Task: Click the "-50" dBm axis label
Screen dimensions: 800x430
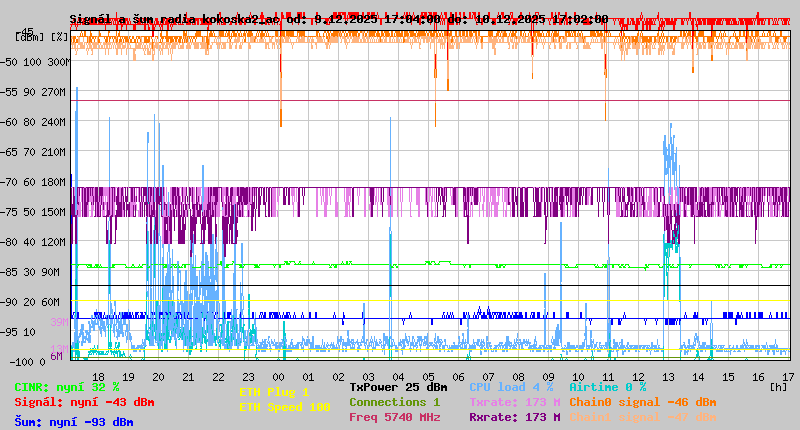Action: click(9, 62)
